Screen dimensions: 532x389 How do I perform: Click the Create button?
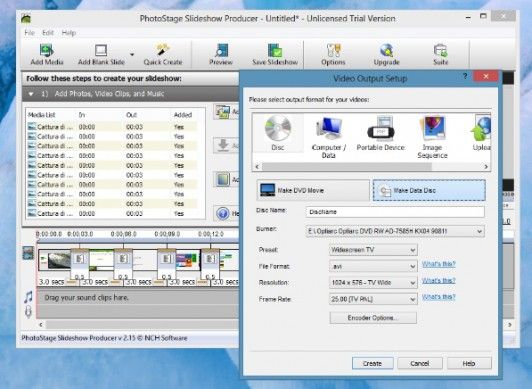(x=373, y=363)
